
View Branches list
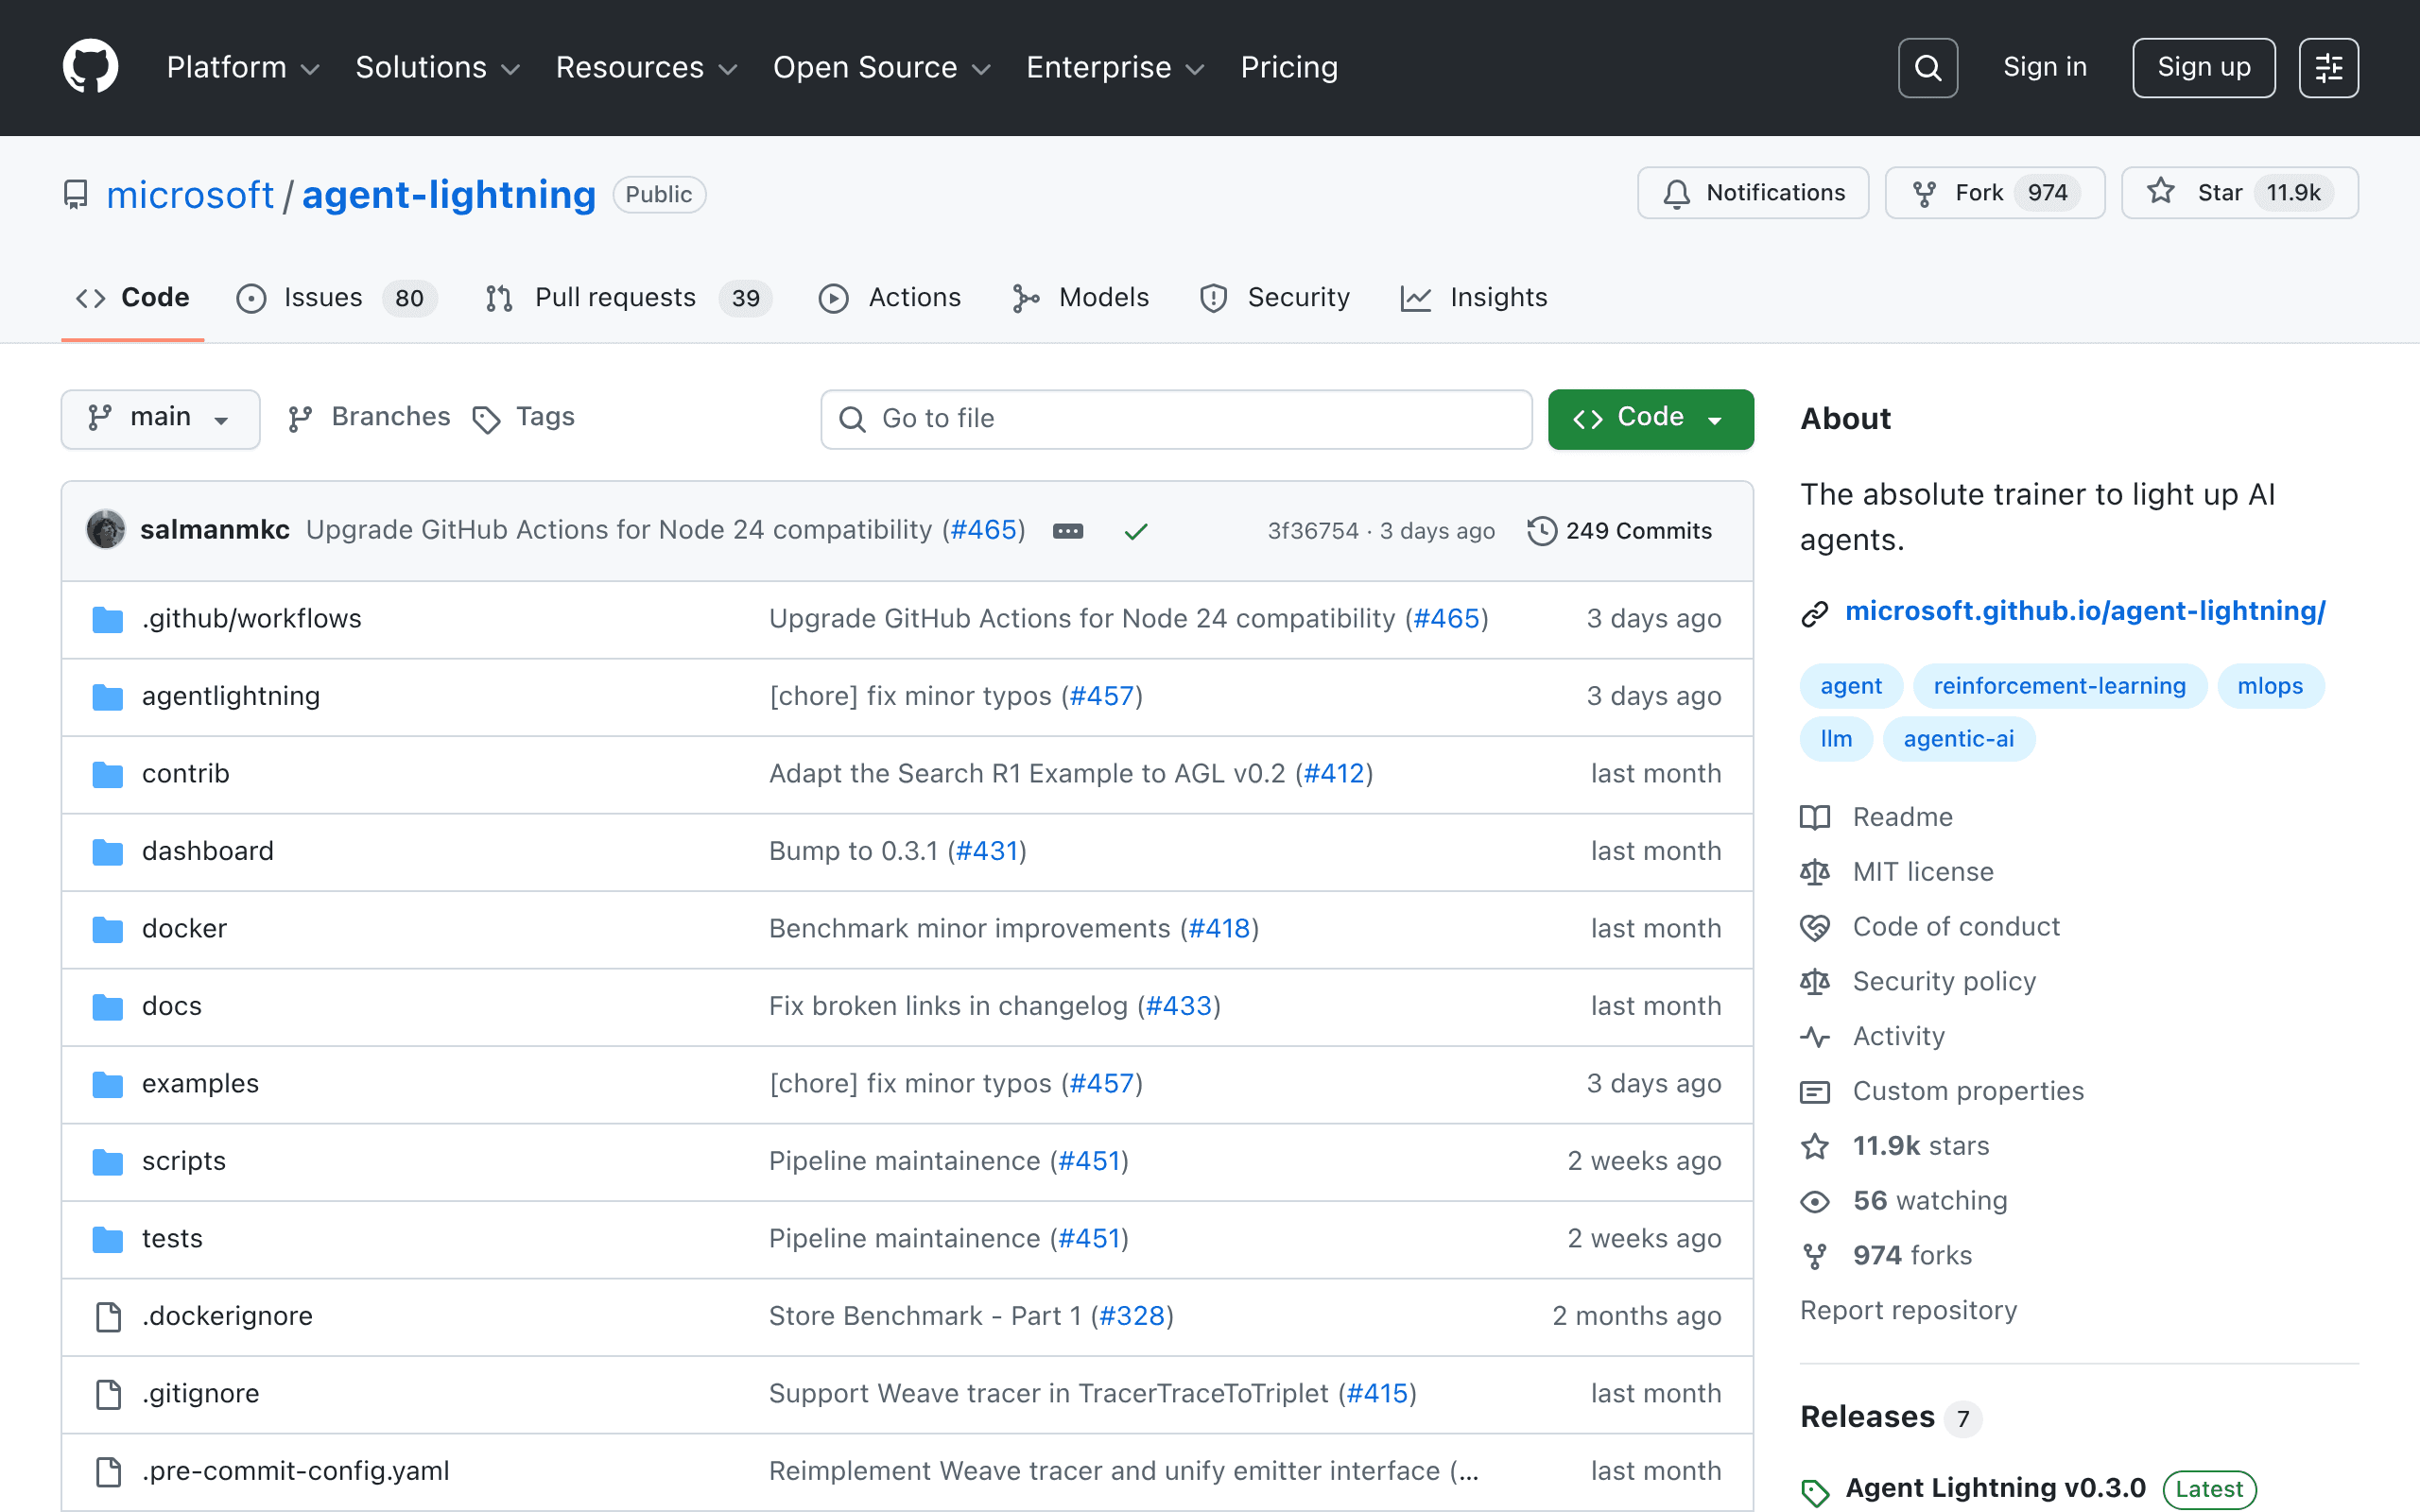coord(369,417)
